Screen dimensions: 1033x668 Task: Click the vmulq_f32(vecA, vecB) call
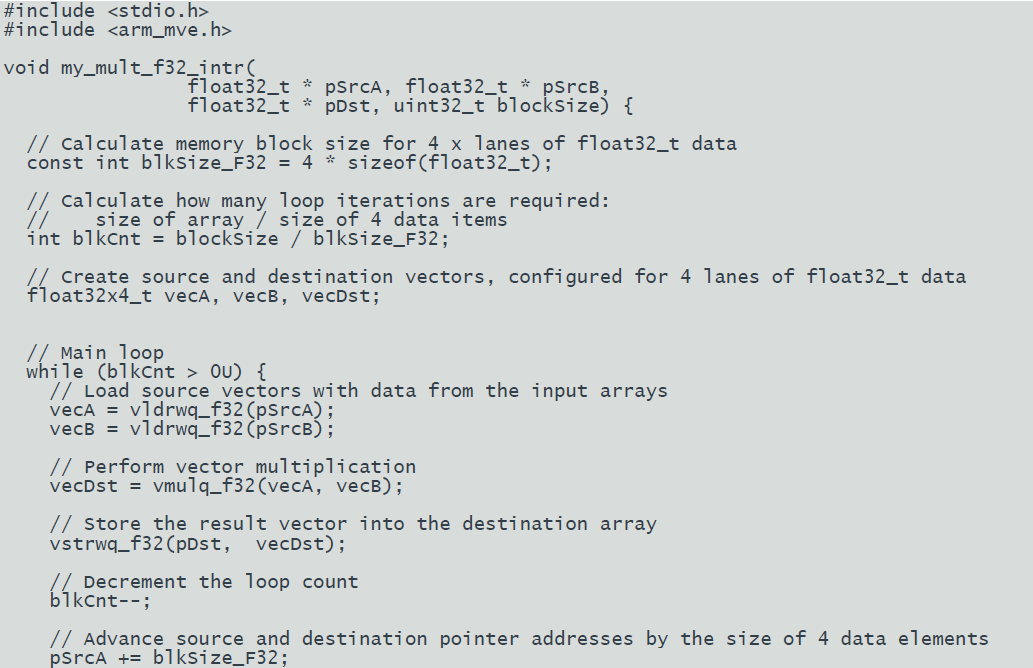tap(273, 487)
